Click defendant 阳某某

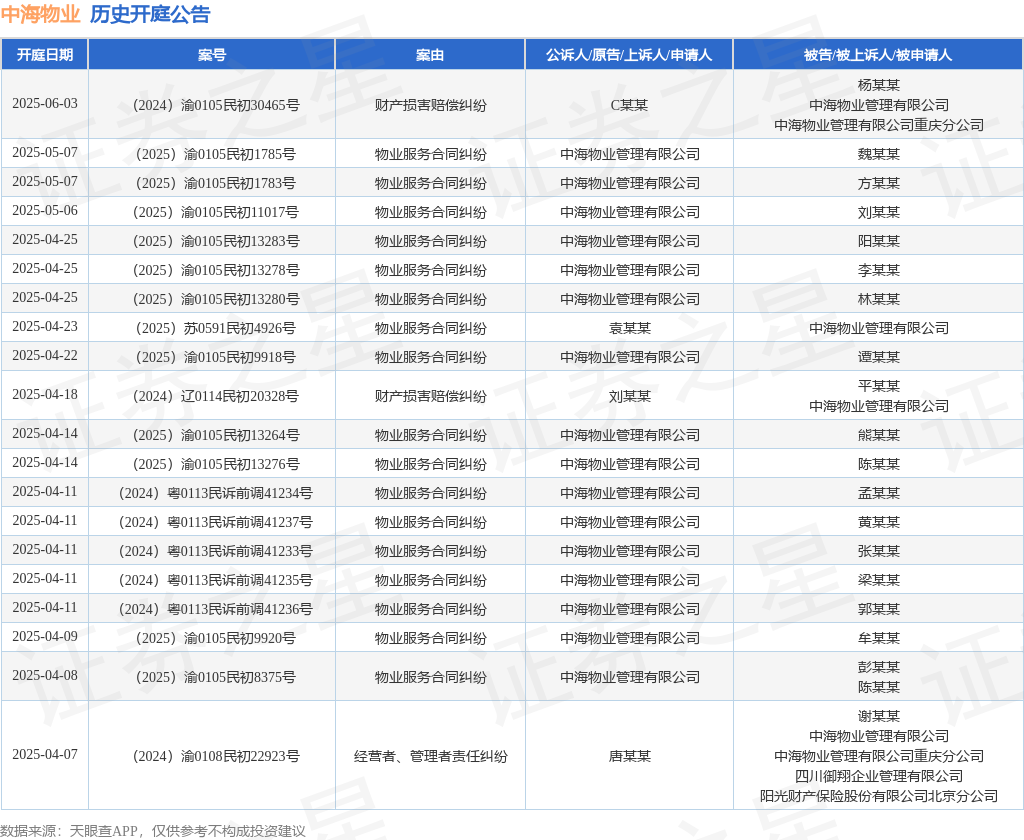pyautogui.click(x=878, y=241)
